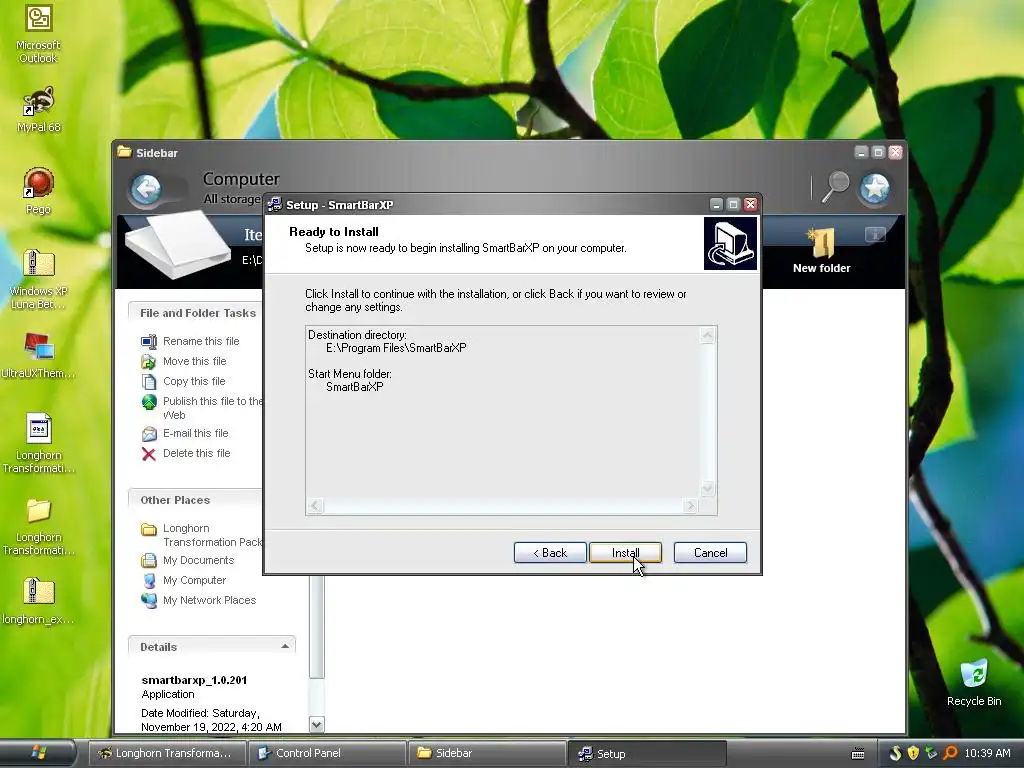Click the keyboard icon in taskbar
Image resolution: width=1024 pixels, height=768 pixels.
pos(858,754)
